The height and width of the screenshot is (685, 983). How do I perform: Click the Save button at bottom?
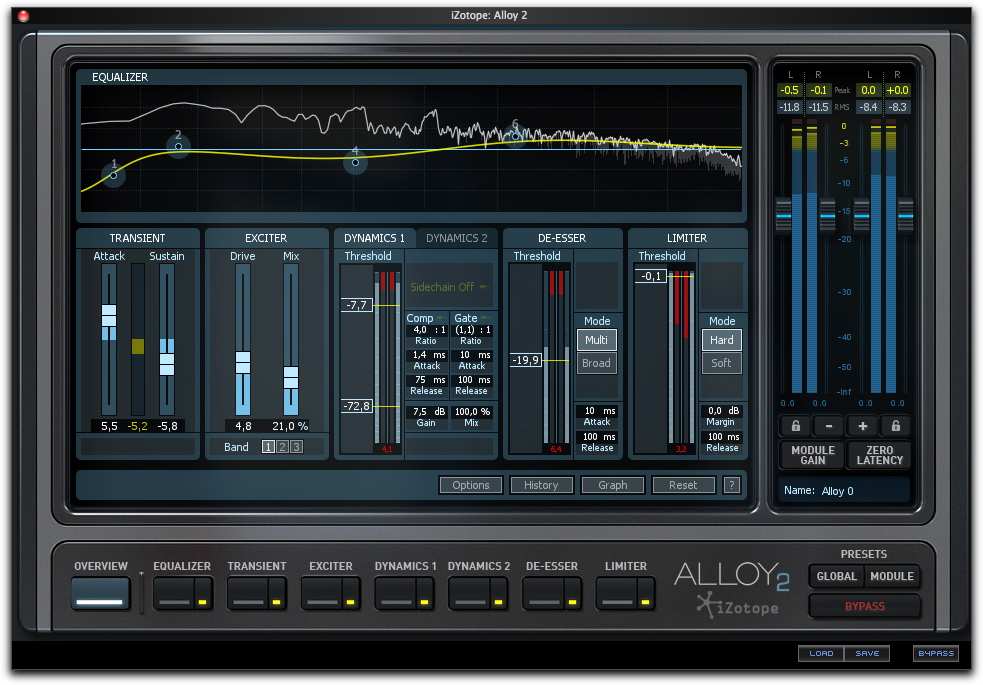click(867, 653)
